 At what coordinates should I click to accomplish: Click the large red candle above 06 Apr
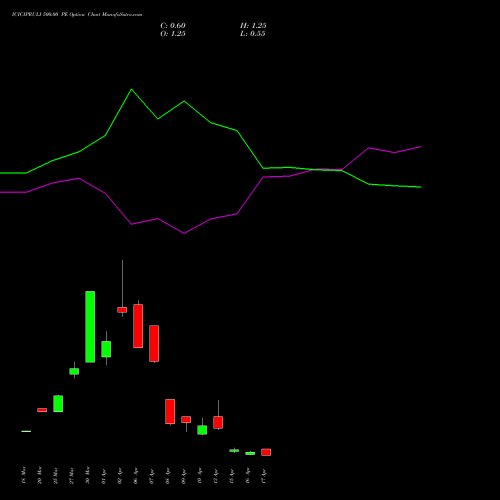click(x=138, y=326)
